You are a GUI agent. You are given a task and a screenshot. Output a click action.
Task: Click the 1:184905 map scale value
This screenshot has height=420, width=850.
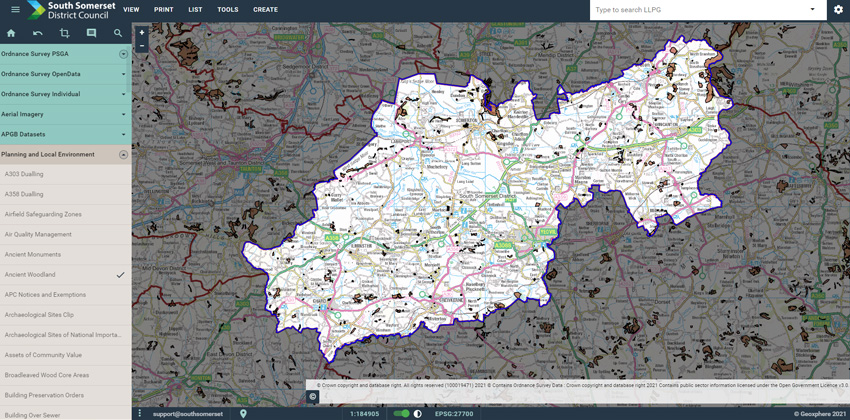pos(365,413)
